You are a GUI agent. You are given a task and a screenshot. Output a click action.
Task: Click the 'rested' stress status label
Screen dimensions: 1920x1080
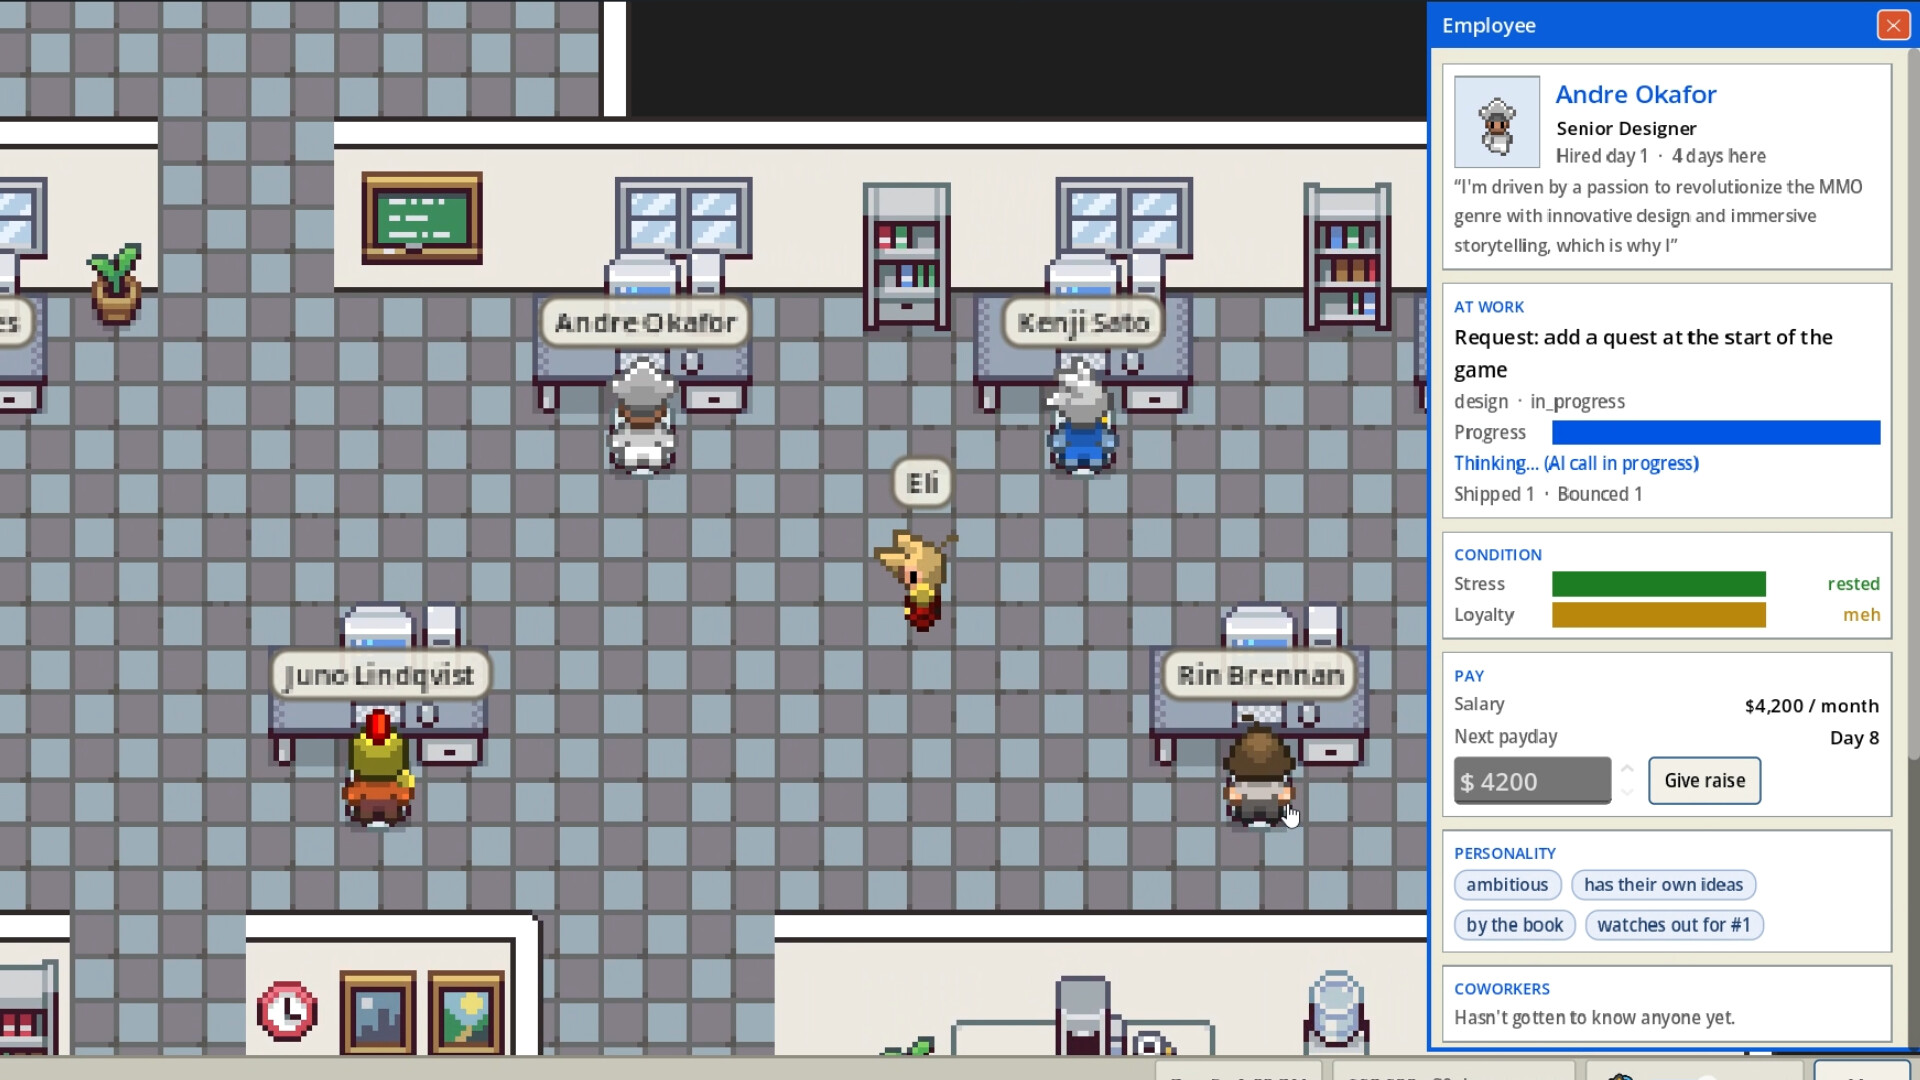(1853, 584)
